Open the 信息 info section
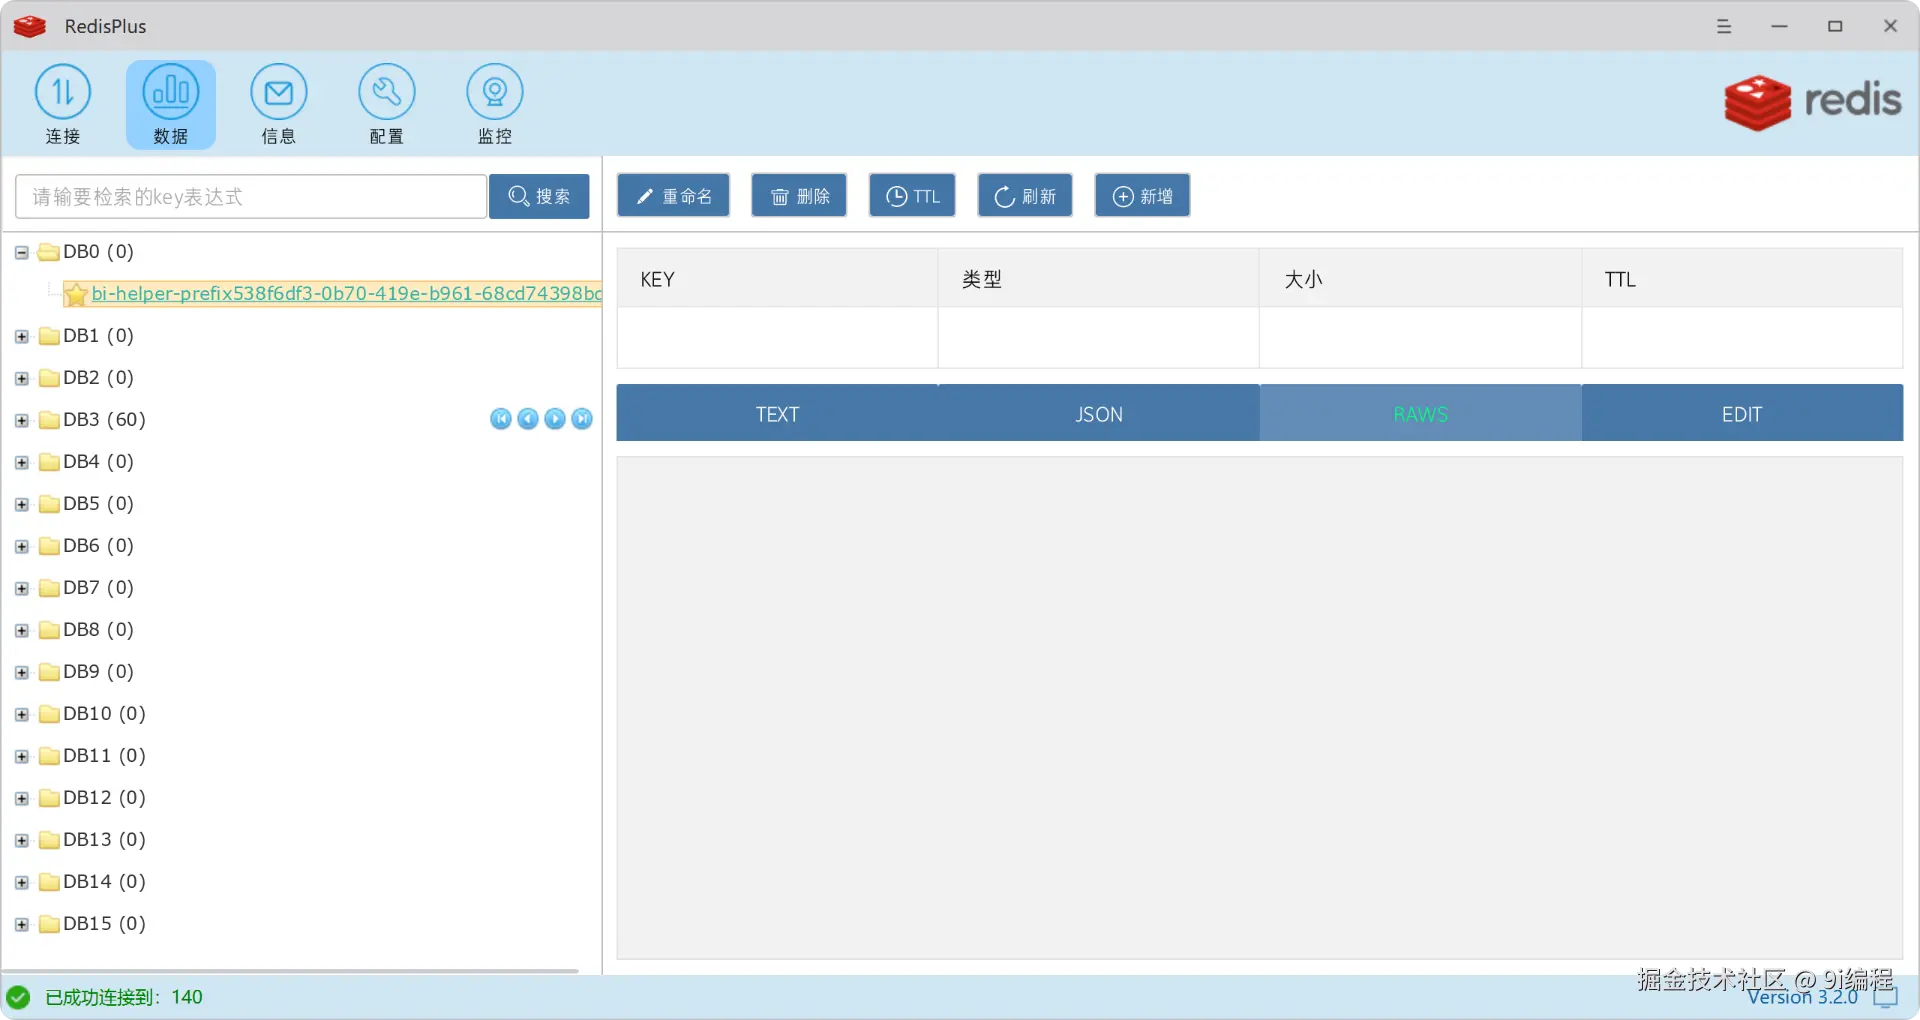This screenshot has width=1920, height=1020. coord(278,104)
